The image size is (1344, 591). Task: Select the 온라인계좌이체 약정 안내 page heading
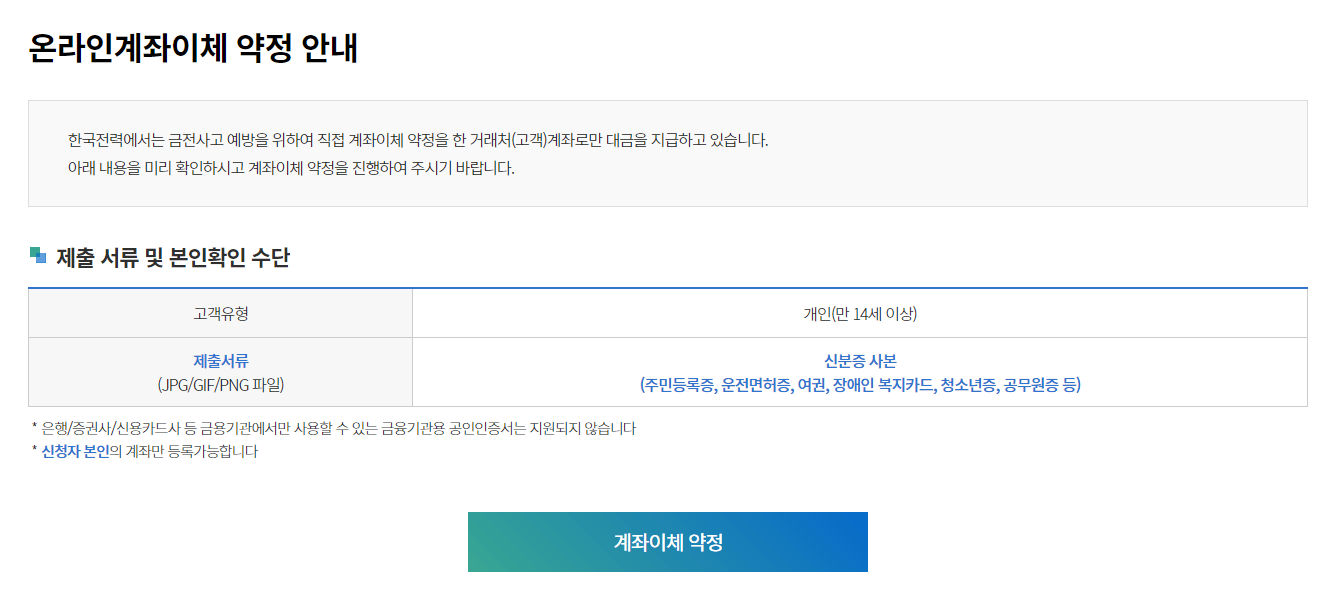193,47
